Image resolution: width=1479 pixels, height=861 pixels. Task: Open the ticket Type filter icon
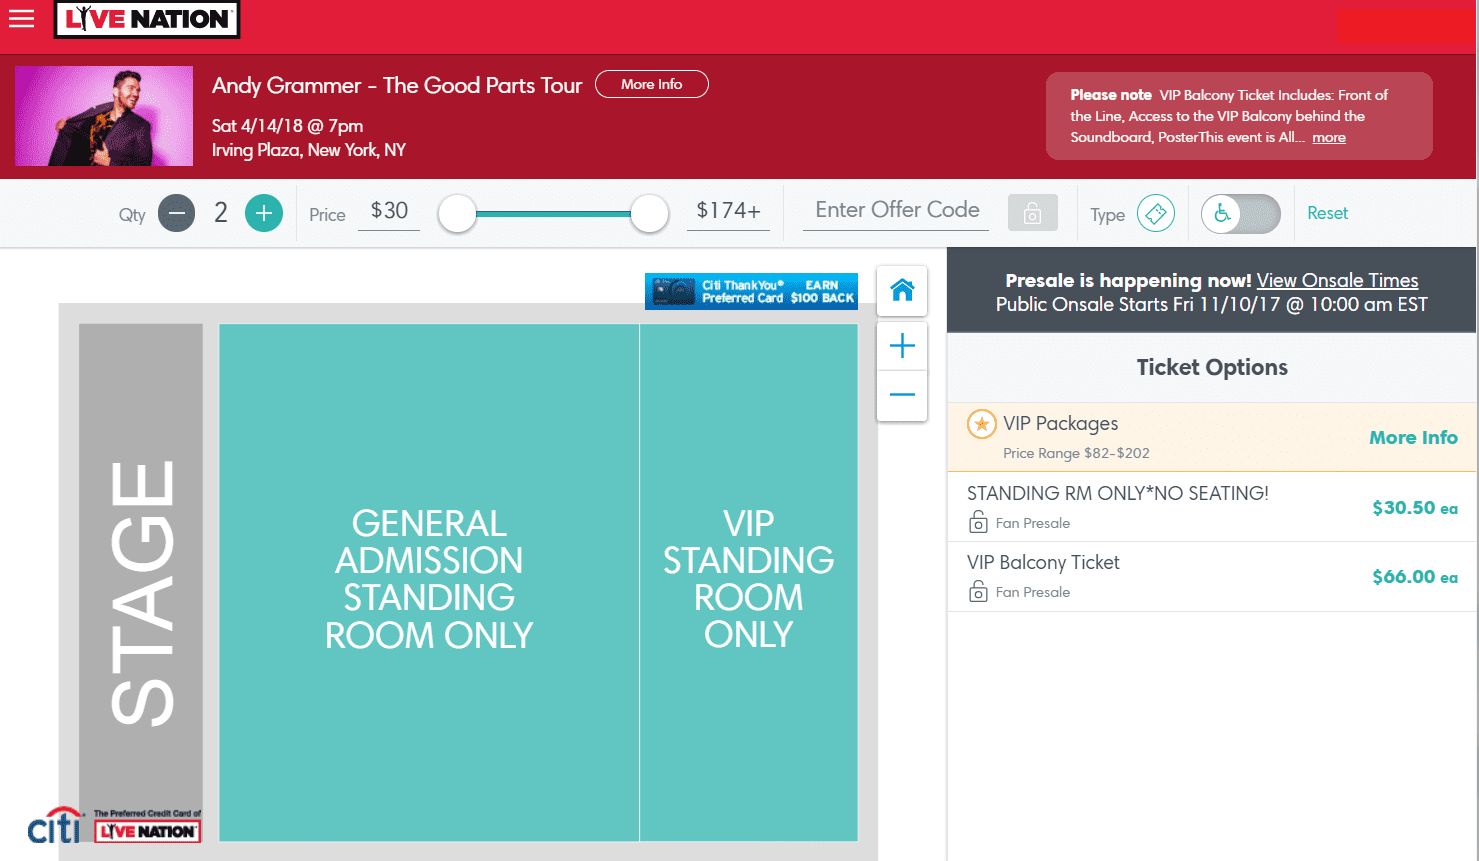(1156, 213)
